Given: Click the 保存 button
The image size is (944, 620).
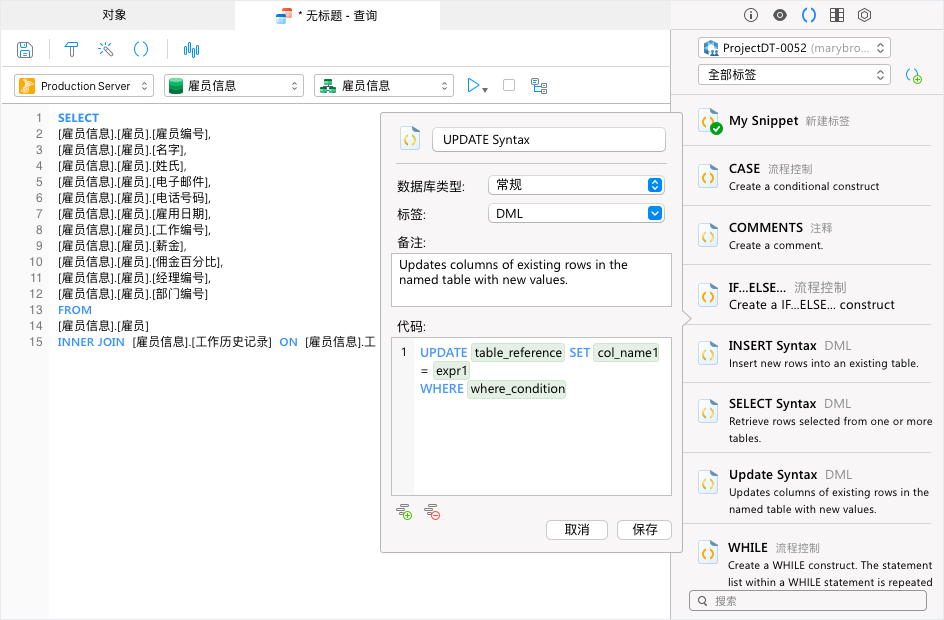Looking at the screenshot, I should [x=644, y=530].
